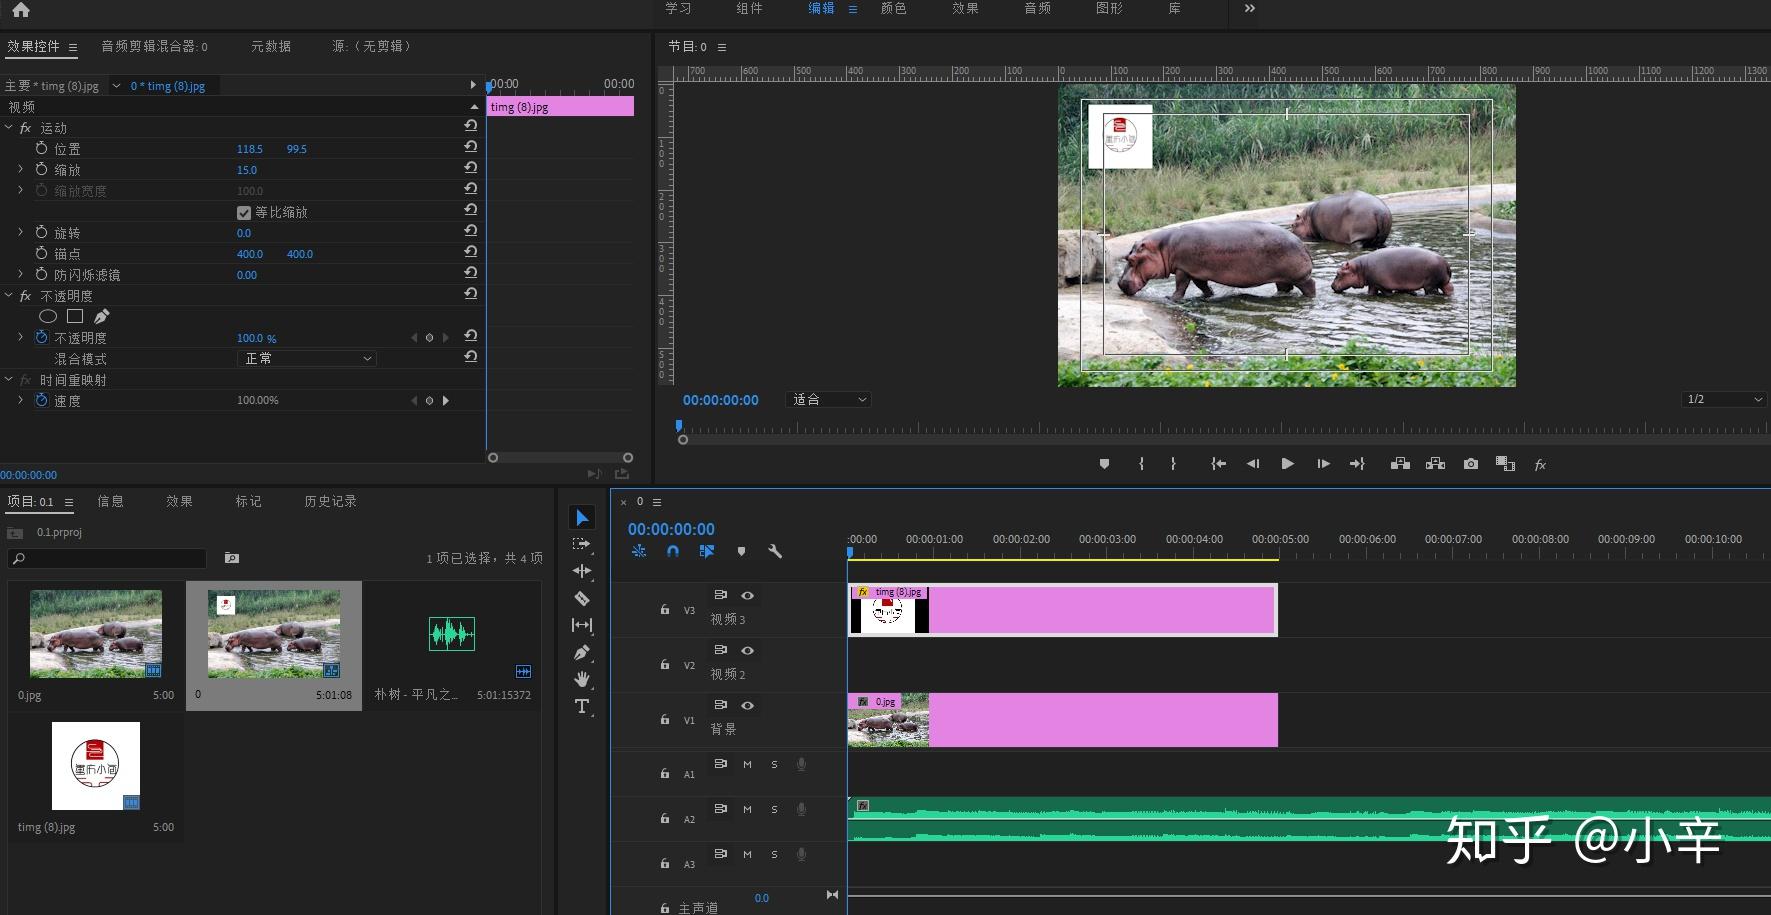Click program timecode 00:00:00:00

(x=721, y=400)
